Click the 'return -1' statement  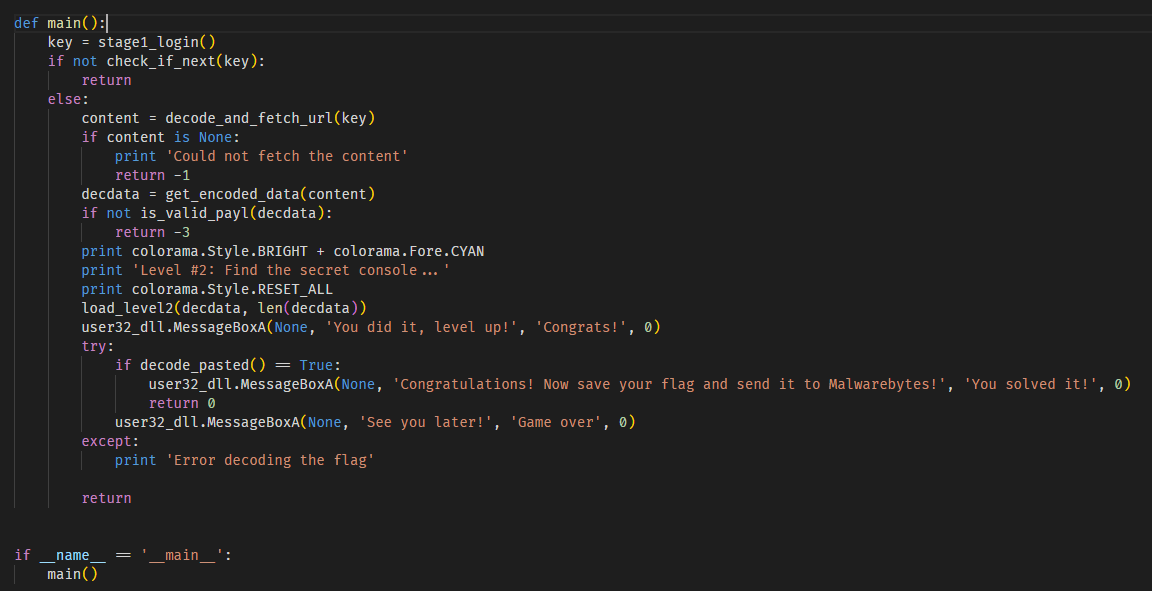tap(153, 175)
